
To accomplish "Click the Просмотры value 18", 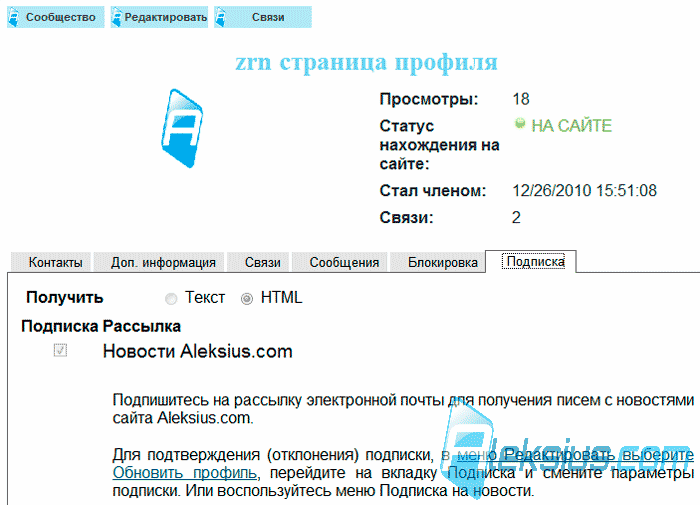I will [x=521, y=99].
